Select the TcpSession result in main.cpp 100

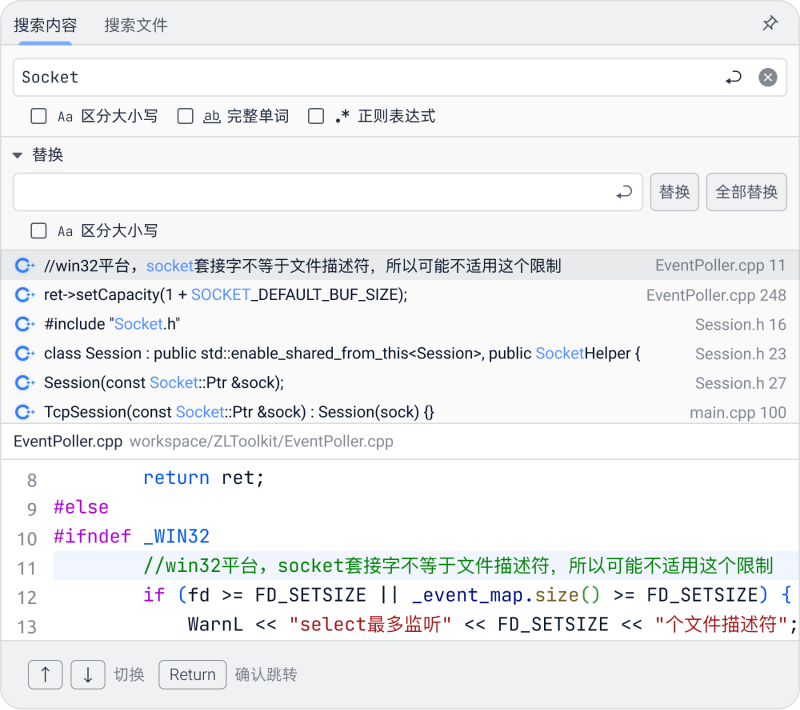pyautogui.click(x=400, y=412)
